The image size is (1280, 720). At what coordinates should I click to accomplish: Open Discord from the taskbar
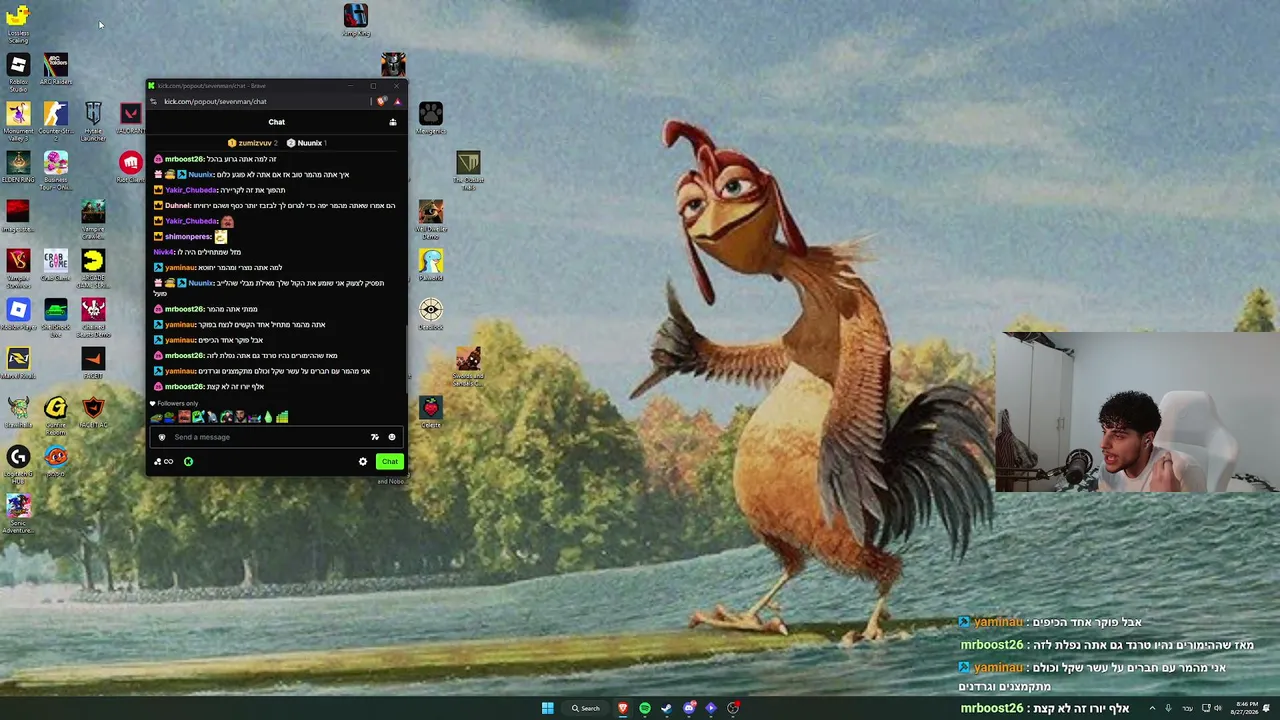[689, 708]
